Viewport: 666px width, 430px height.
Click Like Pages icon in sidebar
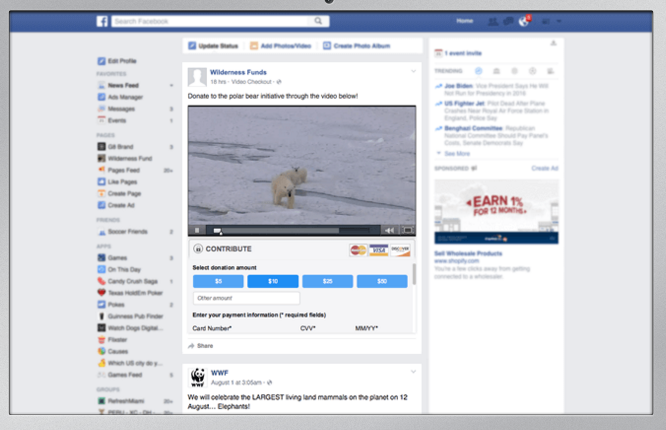tap(102, 182)
